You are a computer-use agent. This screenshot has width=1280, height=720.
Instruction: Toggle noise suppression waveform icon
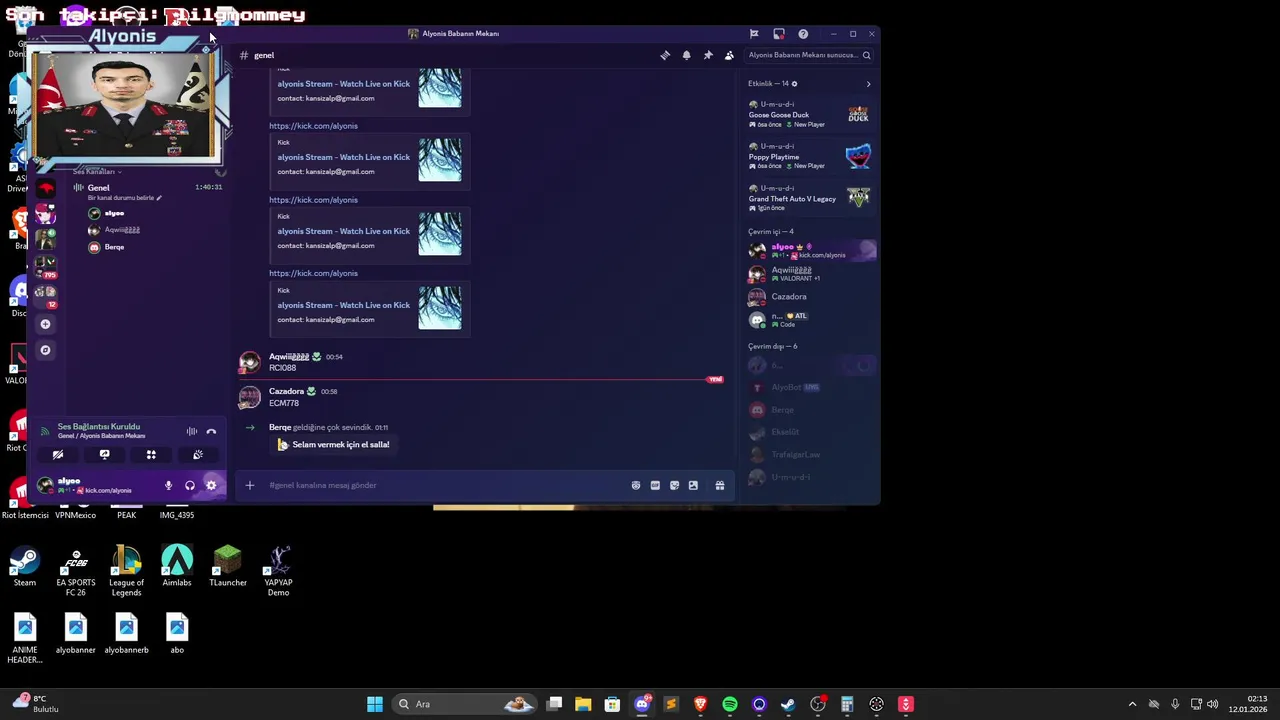tap(191, 431)
